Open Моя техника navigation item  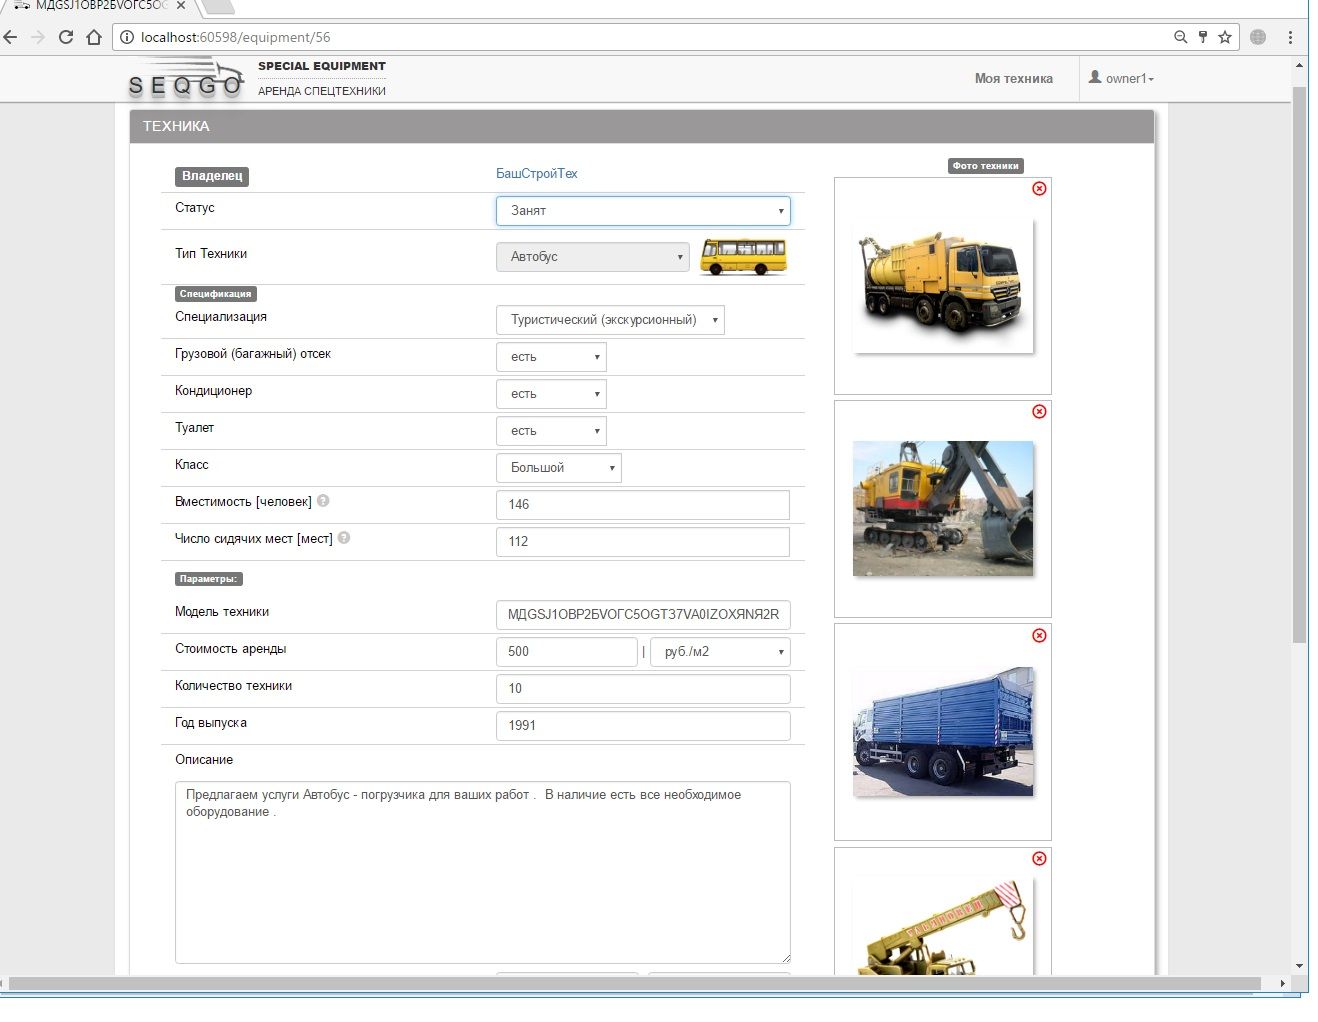tap(1013, 78)
